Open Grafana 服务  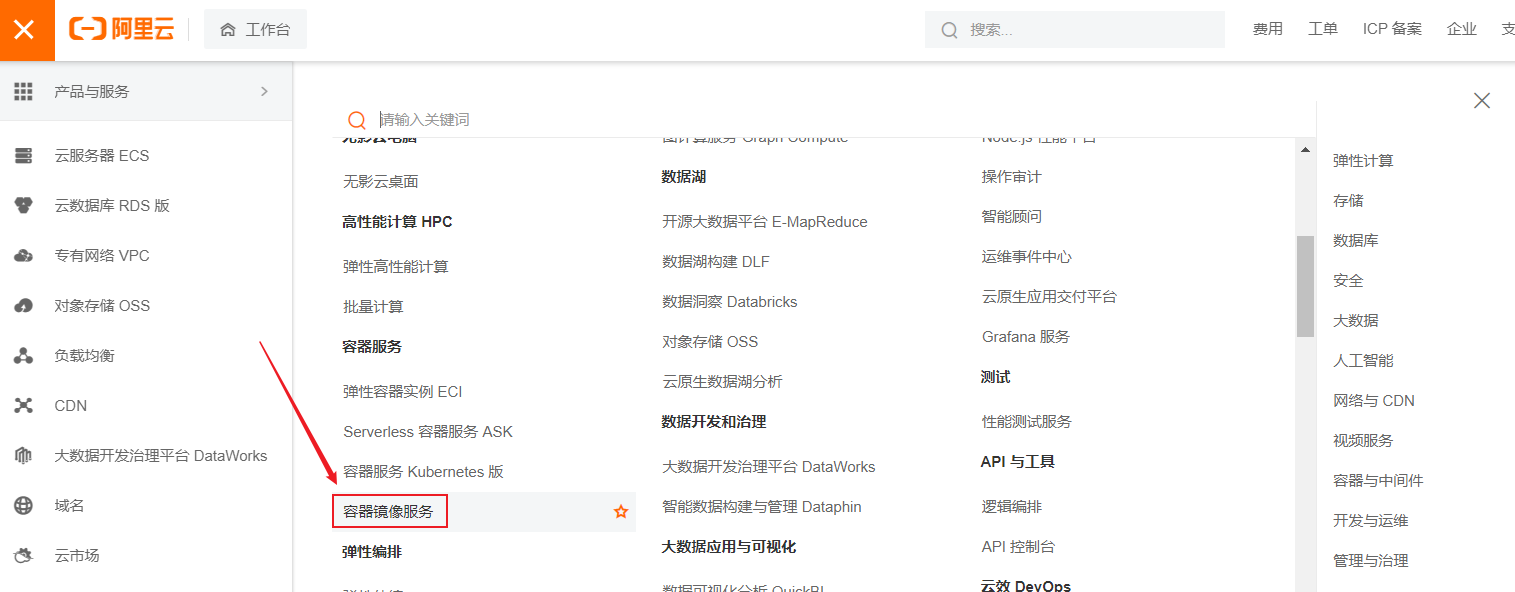pos(1026,337)
